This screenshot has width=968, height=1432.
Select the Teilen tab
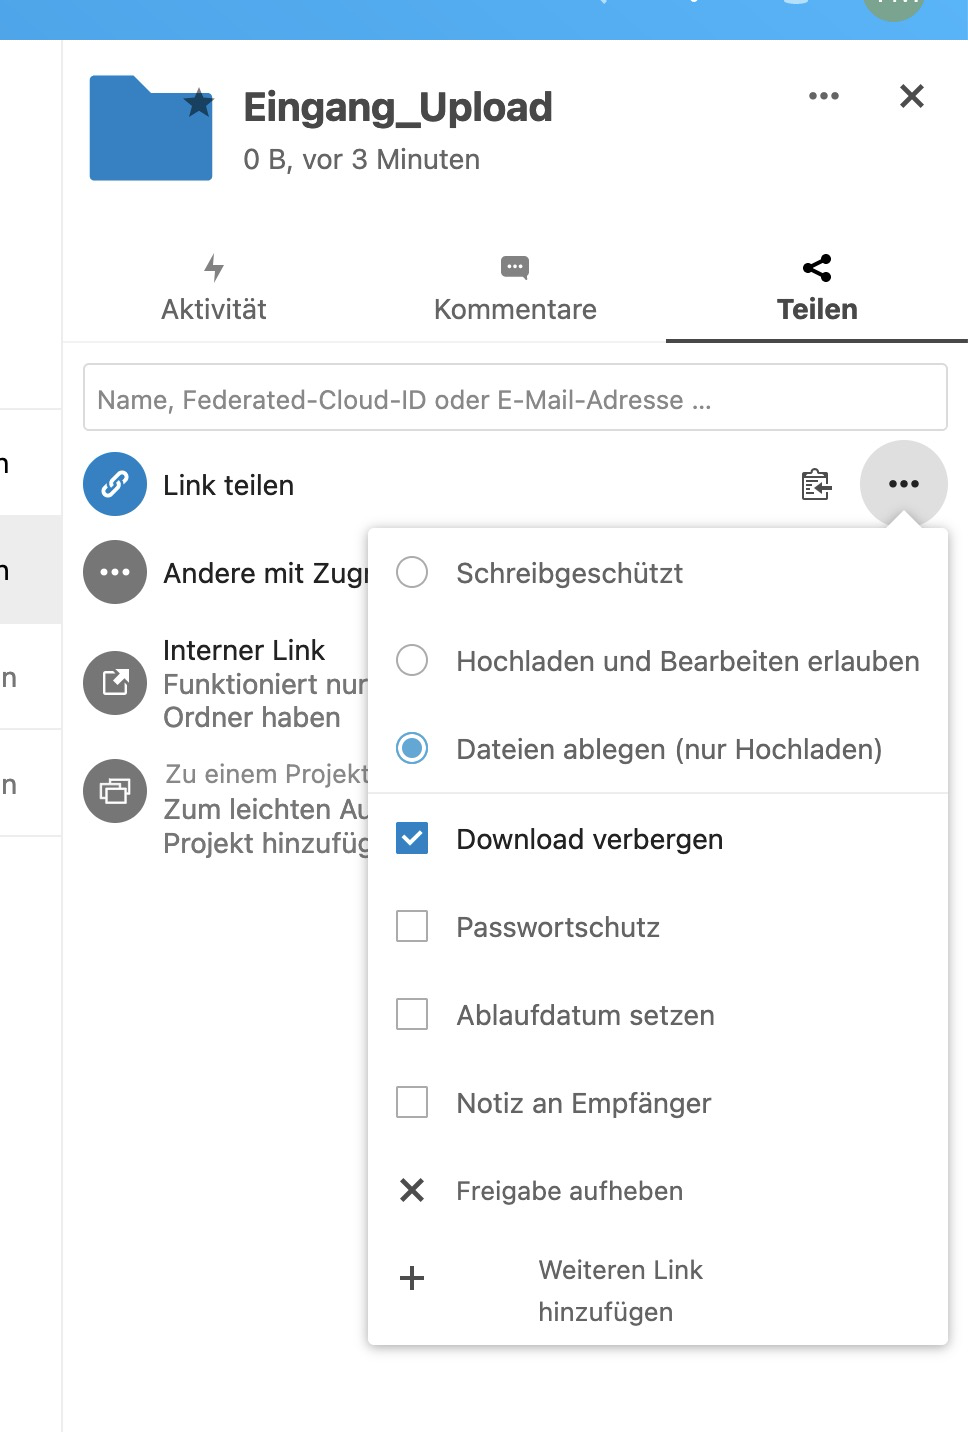817,290
